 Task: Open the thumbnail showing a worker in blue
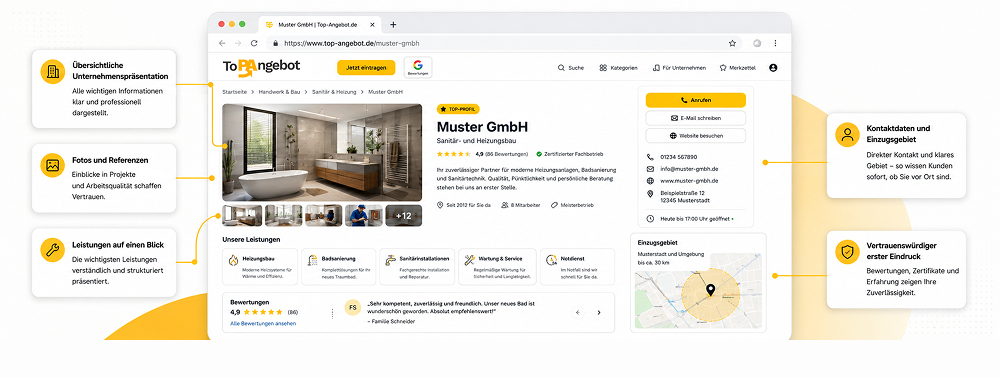(x=364, y=215)
